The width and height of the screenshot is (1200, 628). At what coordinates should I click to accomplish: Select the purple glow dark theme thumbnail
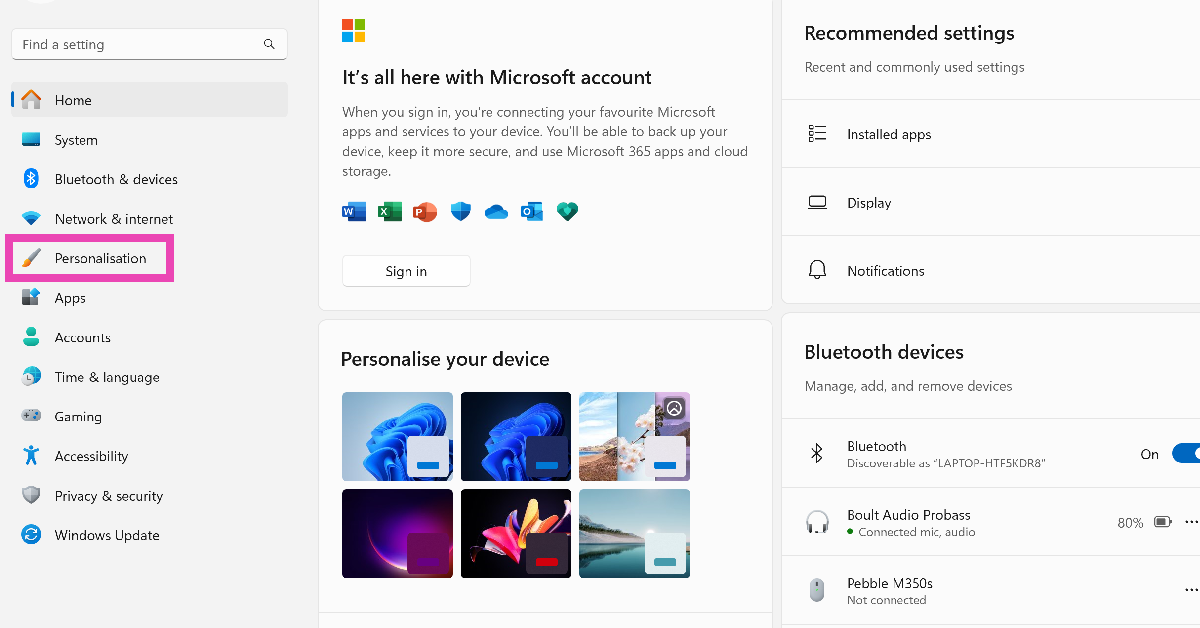point(397,533)
